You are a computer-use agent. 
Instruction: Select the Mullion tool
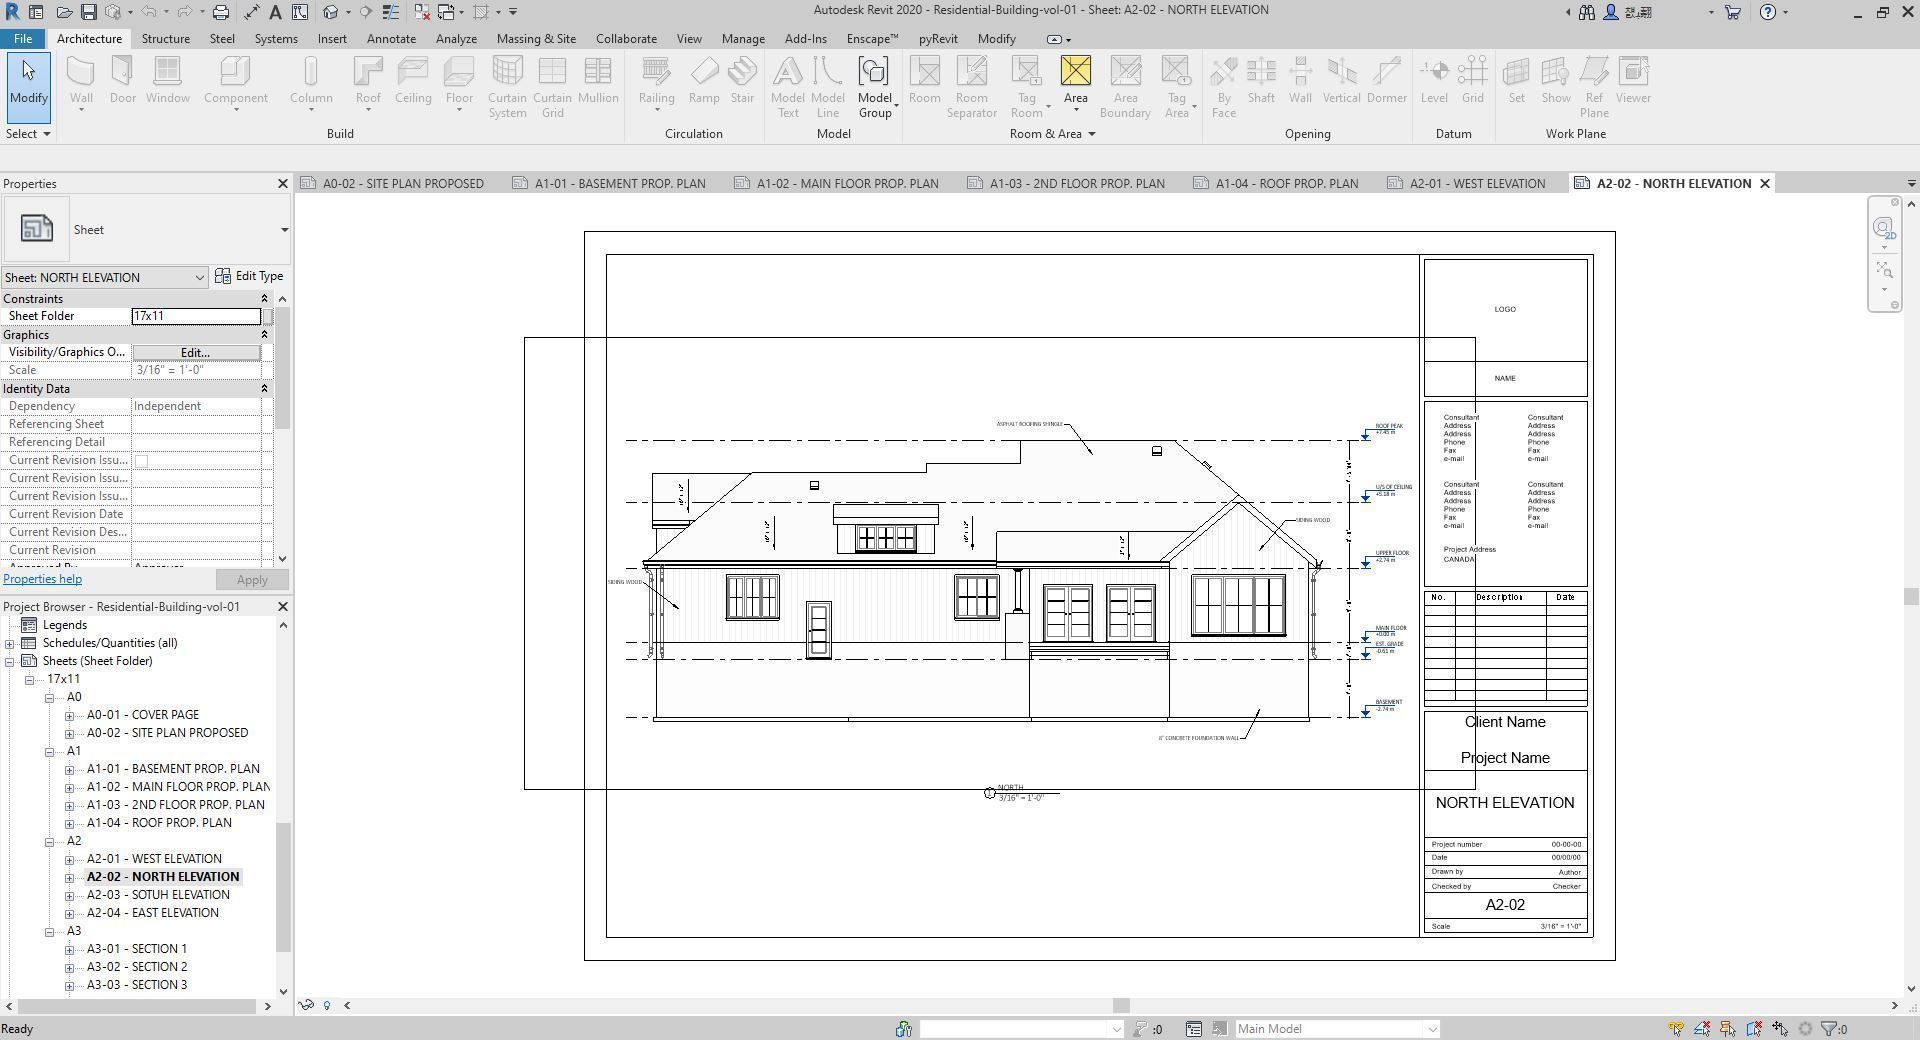(598, 80)
